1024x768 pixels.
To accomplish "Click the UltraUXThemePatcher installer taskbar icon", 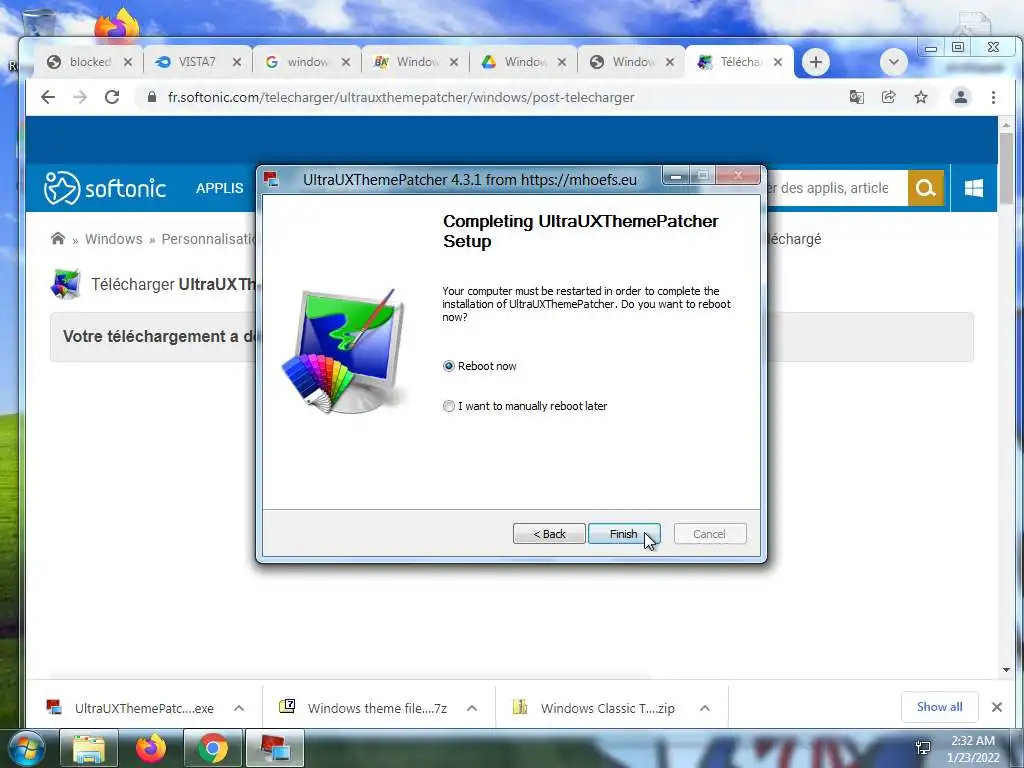I will tap(275, 749).
